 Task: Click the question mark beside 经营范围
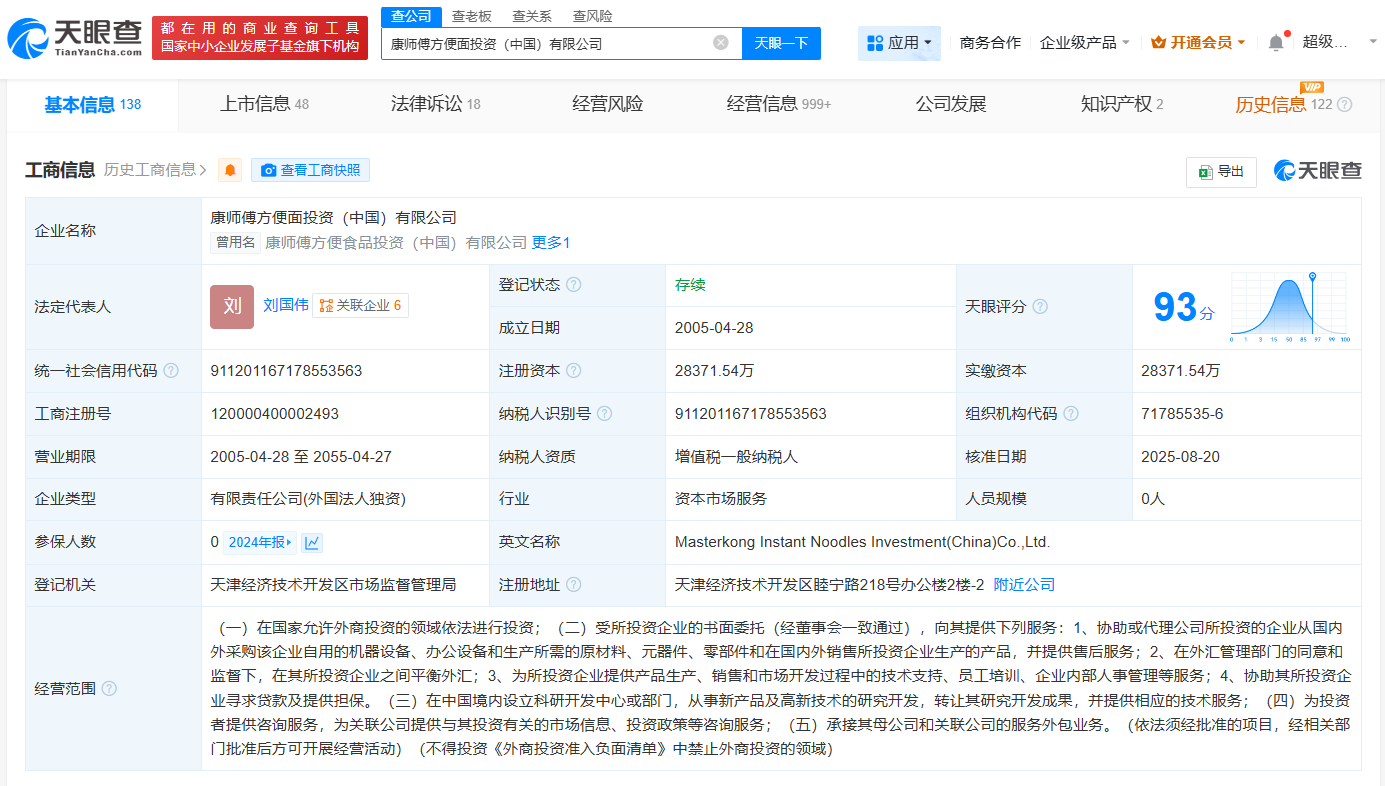tap(107, 688)
